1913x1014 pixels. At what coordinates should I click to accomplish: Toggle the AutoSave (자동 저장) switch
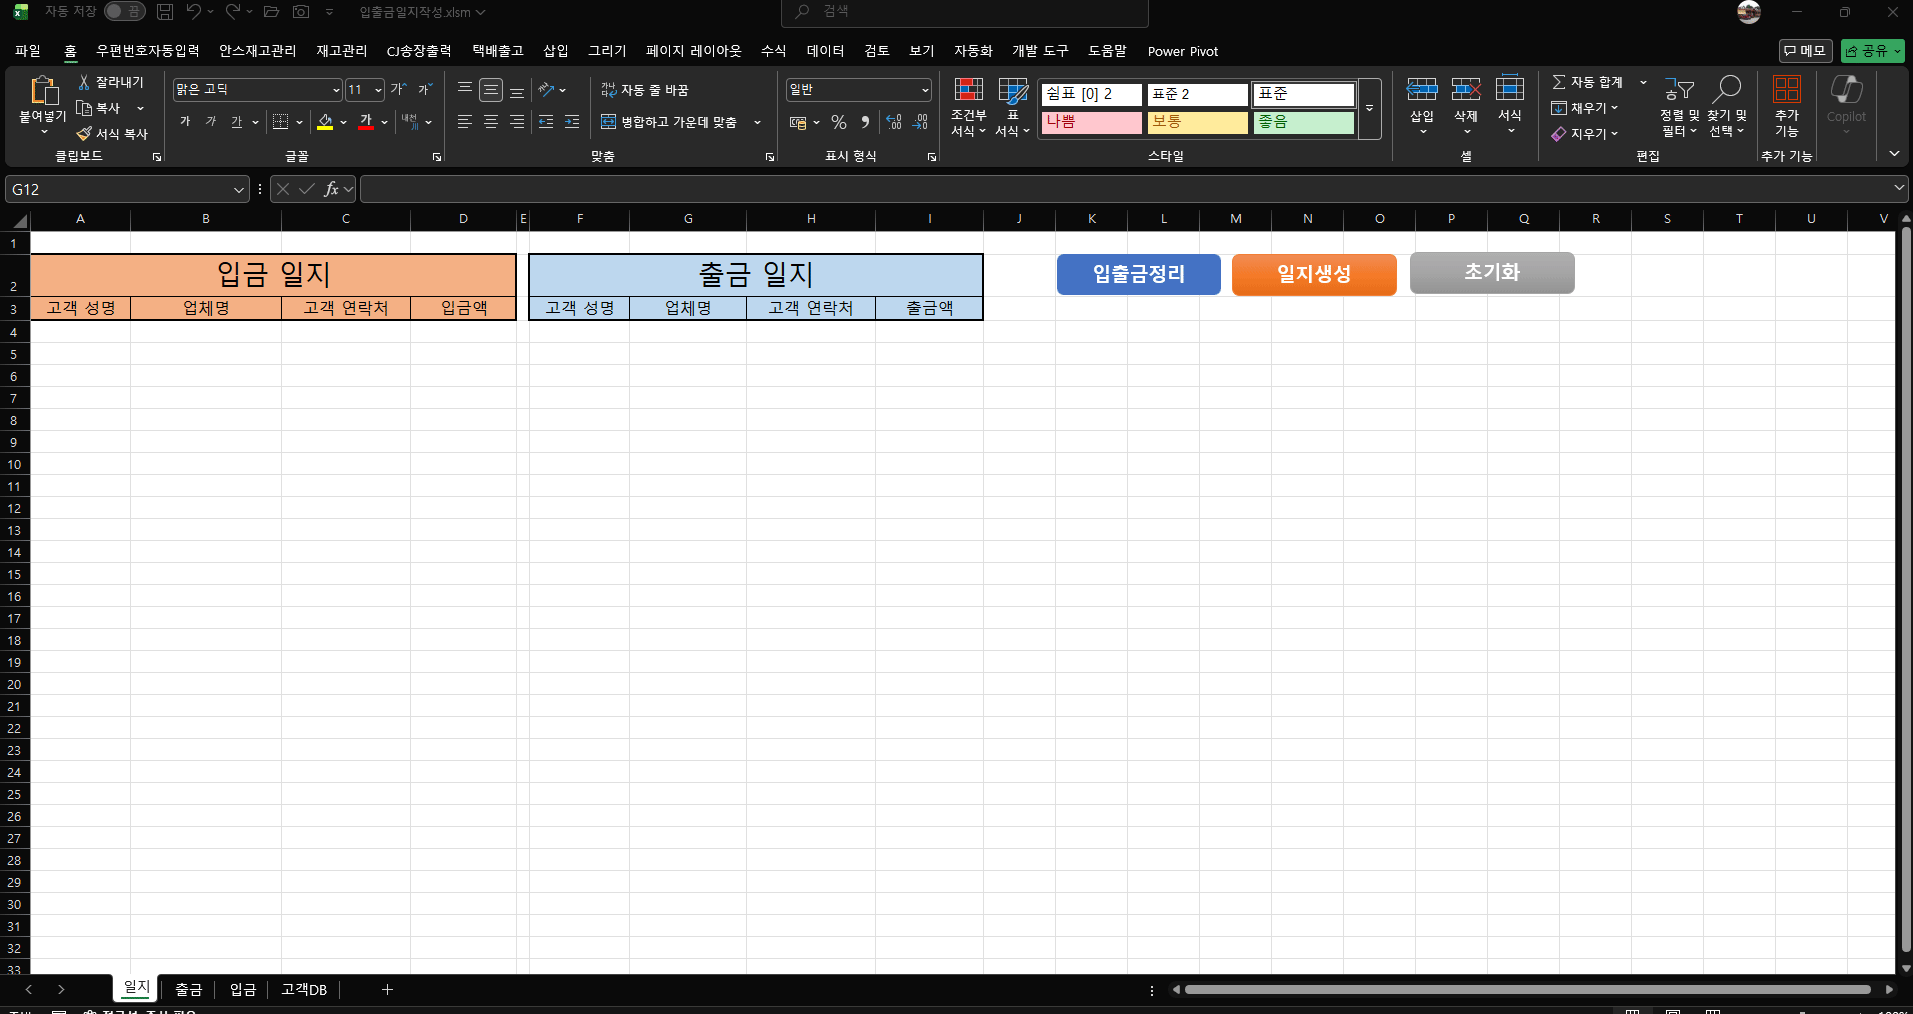point(124,12)
